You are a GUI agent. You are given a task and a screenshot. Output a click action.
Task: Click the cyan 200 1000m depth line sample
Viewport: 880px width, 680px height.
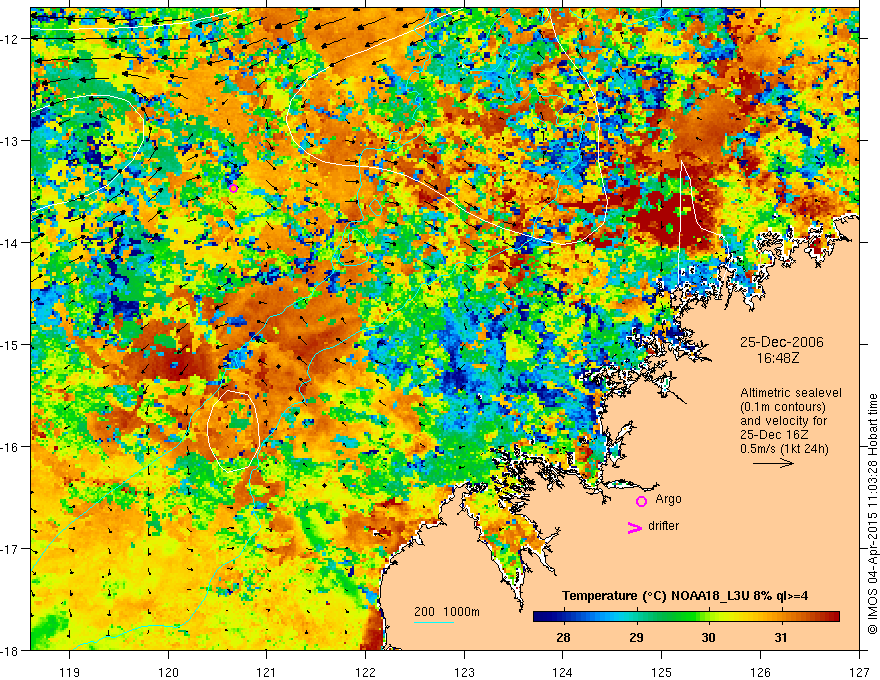(x=434, y=622)
